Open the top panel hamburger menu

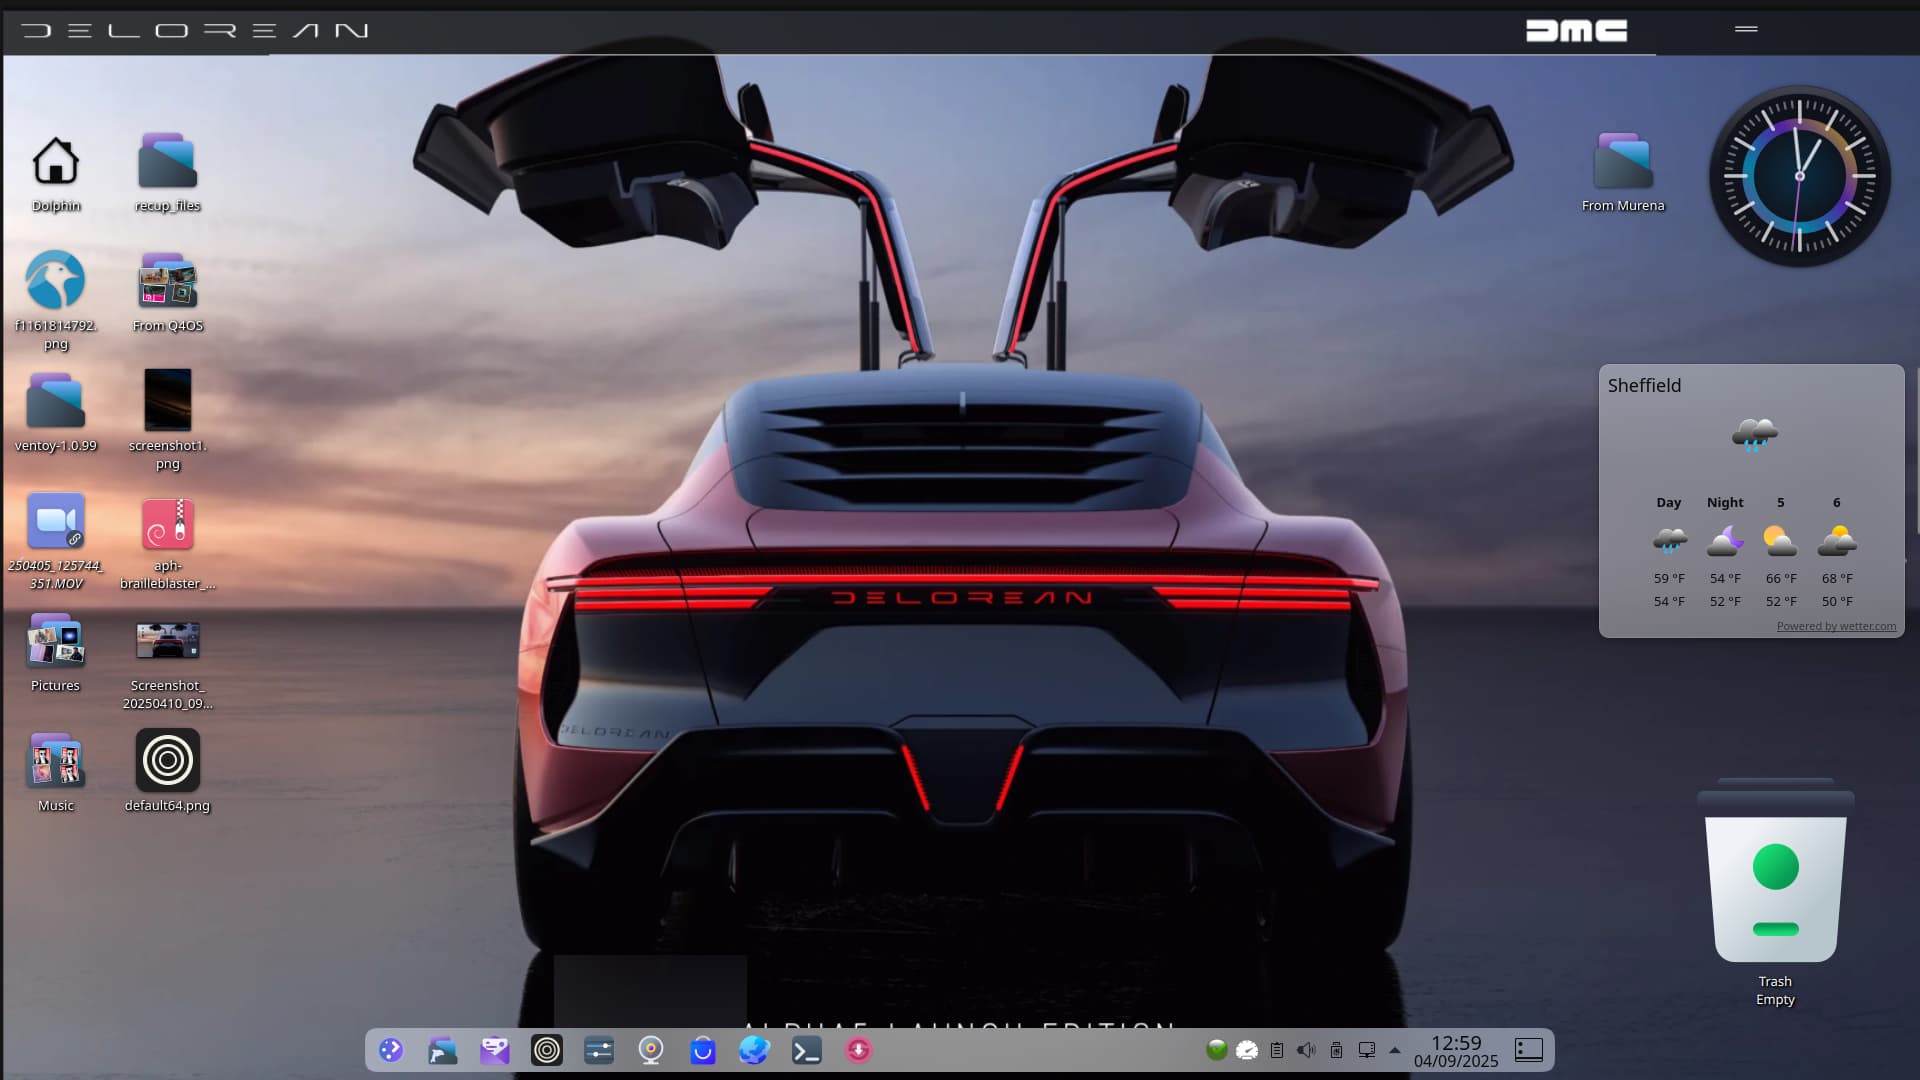[x=1746, y=29]
